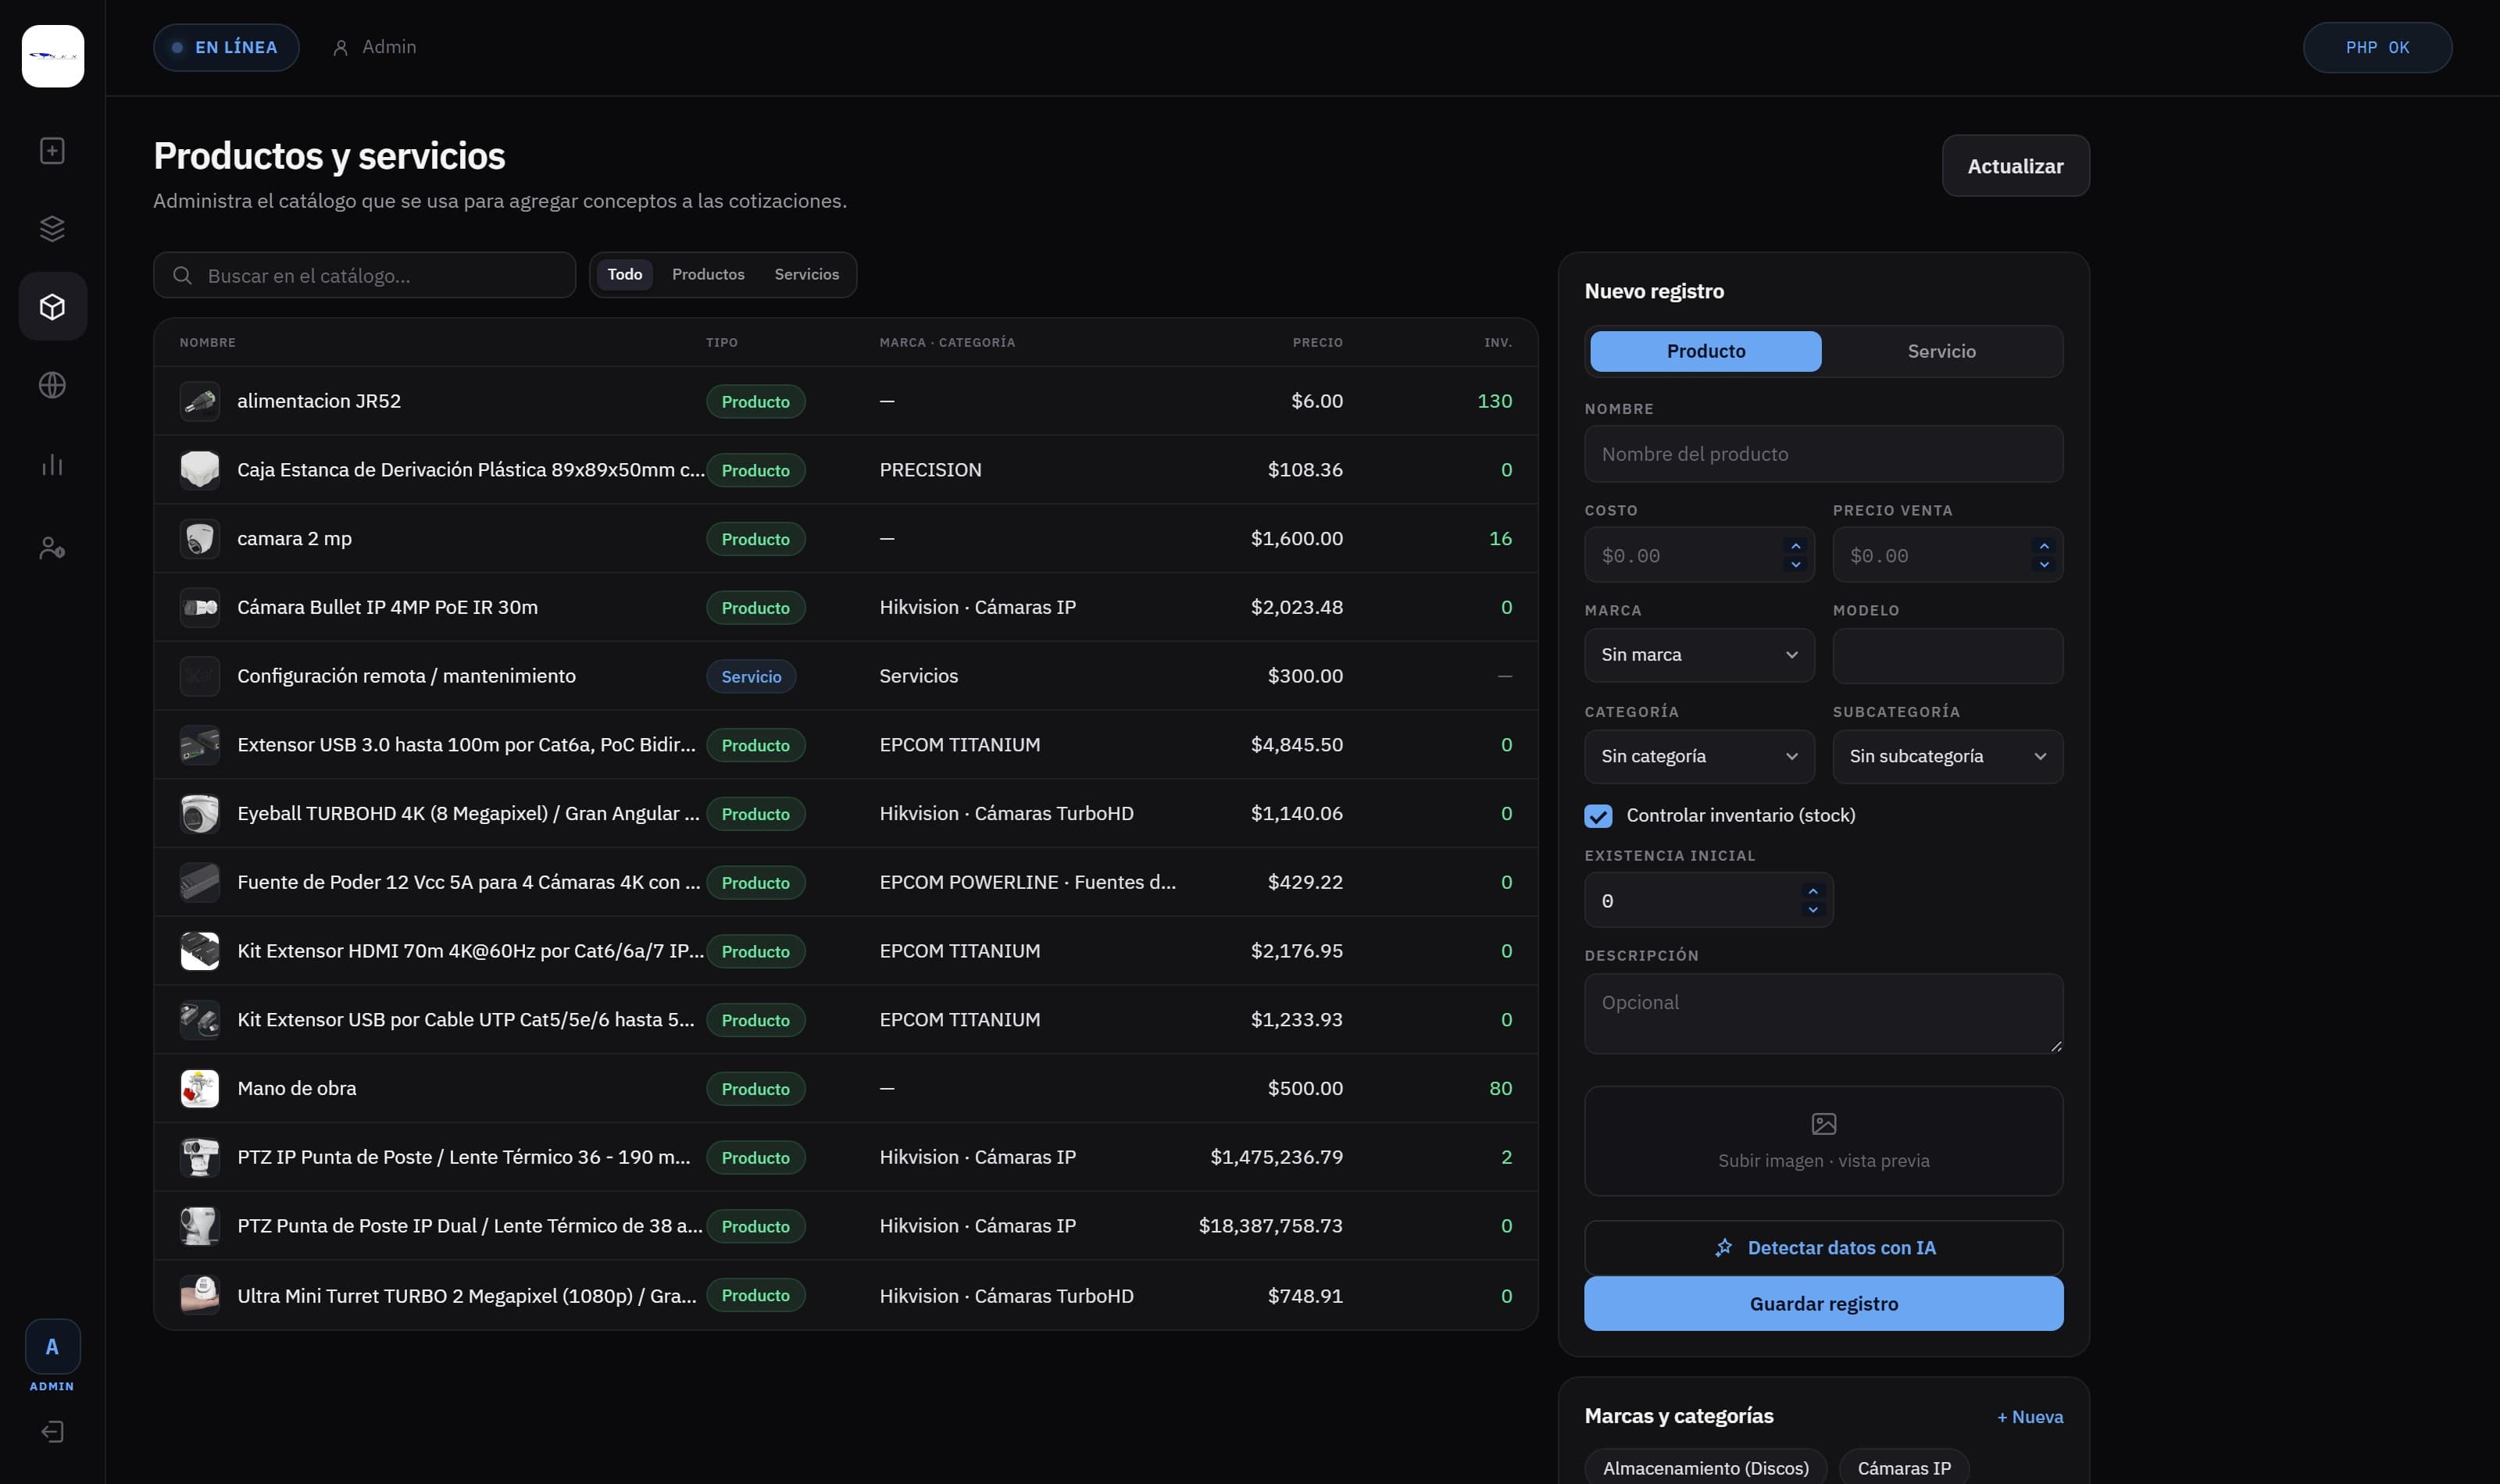Viewport: 2500px width, 1484px height.
Task: Switch new record type to Servicio
Action: click(x=1941, y=351)
